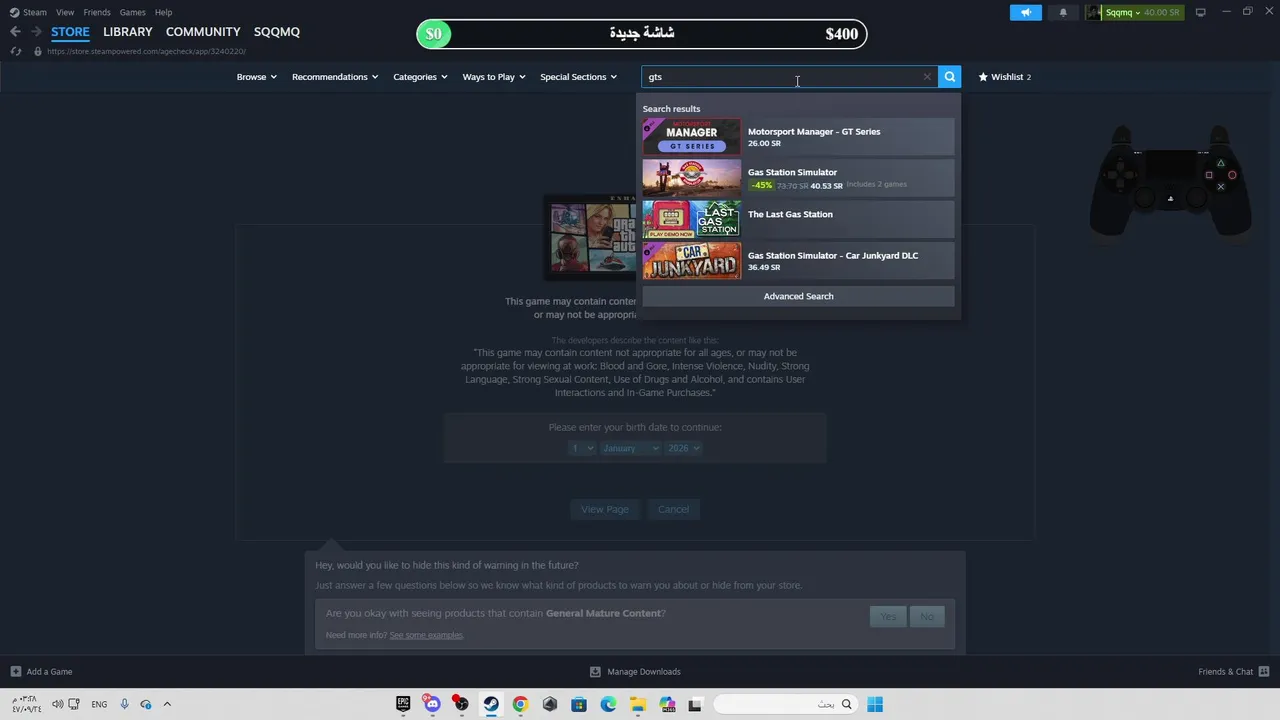Expand the Categories dropdown

coord(420,77)
